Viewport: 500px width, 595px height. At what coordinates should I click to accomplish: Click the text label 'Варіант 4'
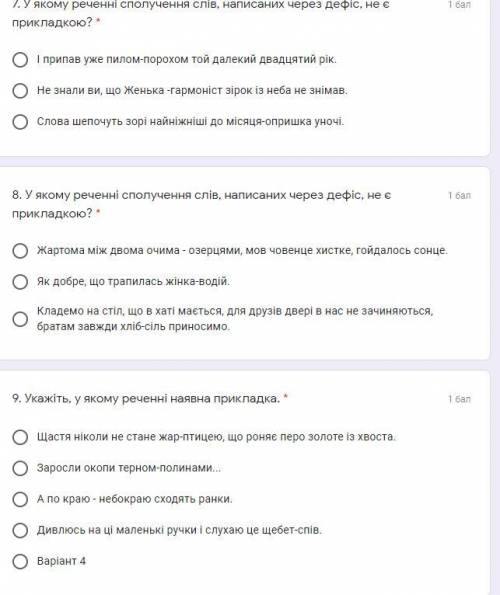(61, 561)
